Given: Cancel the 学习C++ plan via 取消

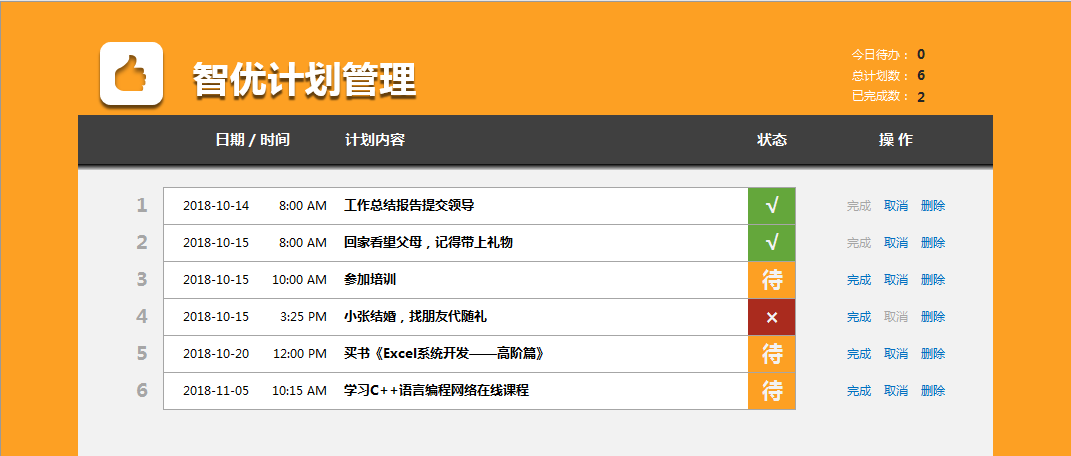Looking at the screenshot, I should [895, 390].
